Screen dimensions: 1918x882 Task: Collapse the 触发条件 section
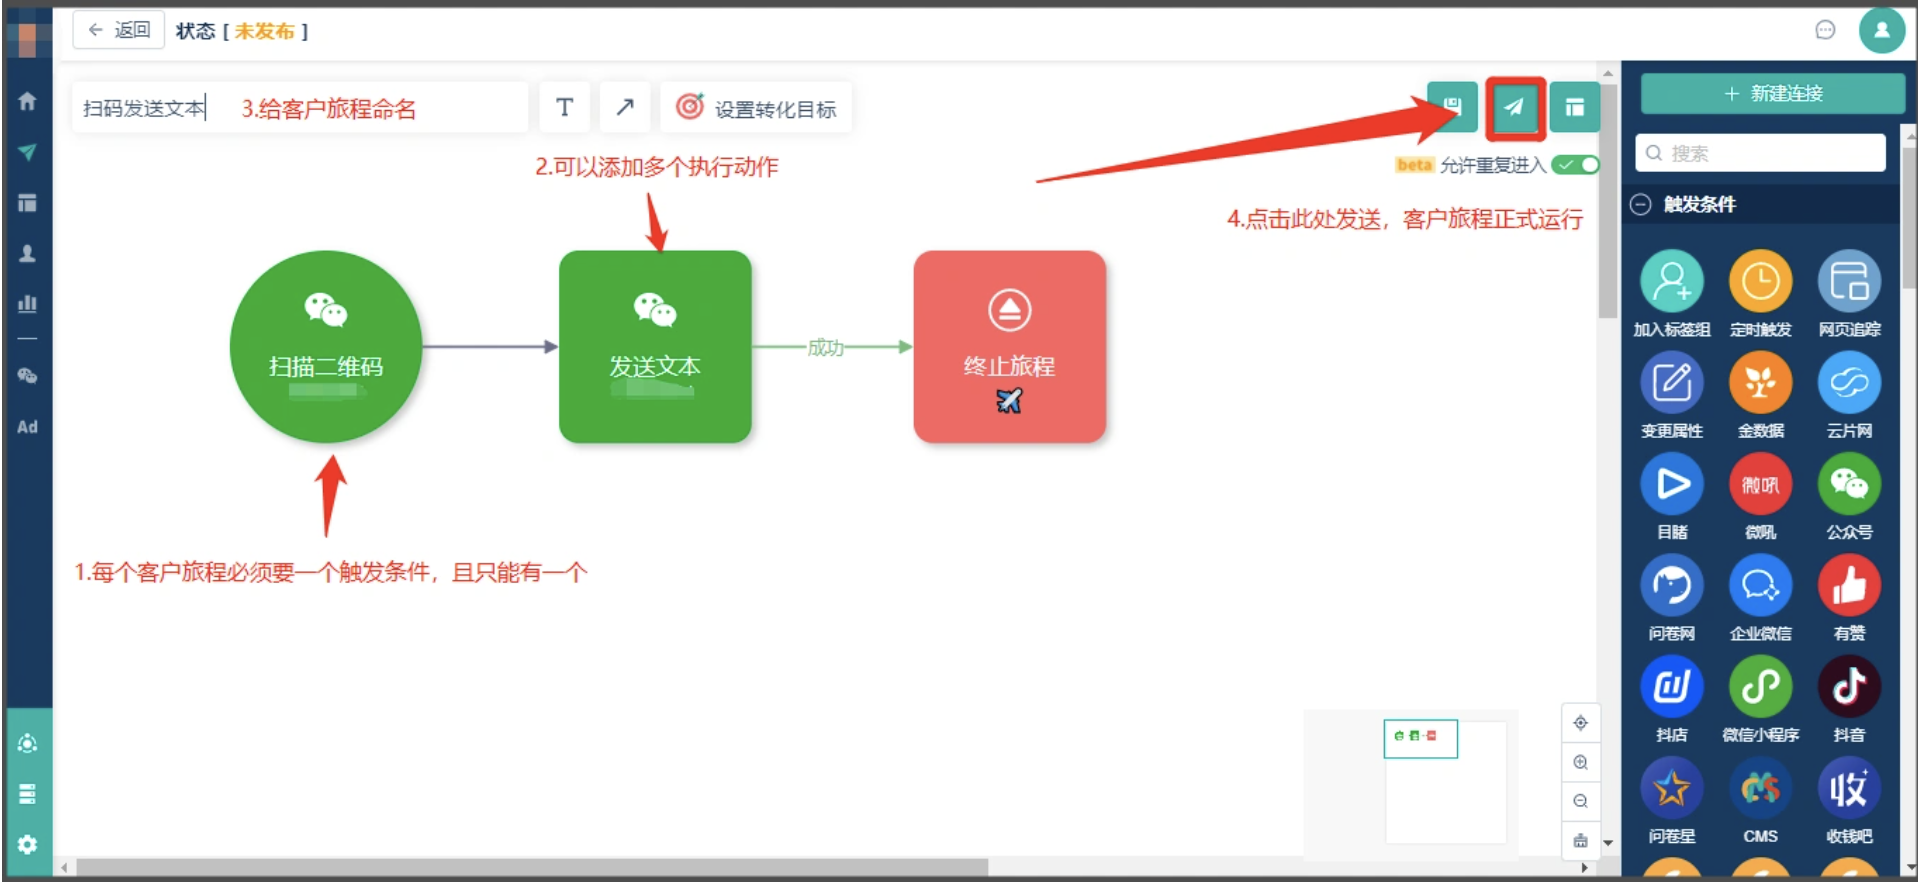pos(1641,204)
